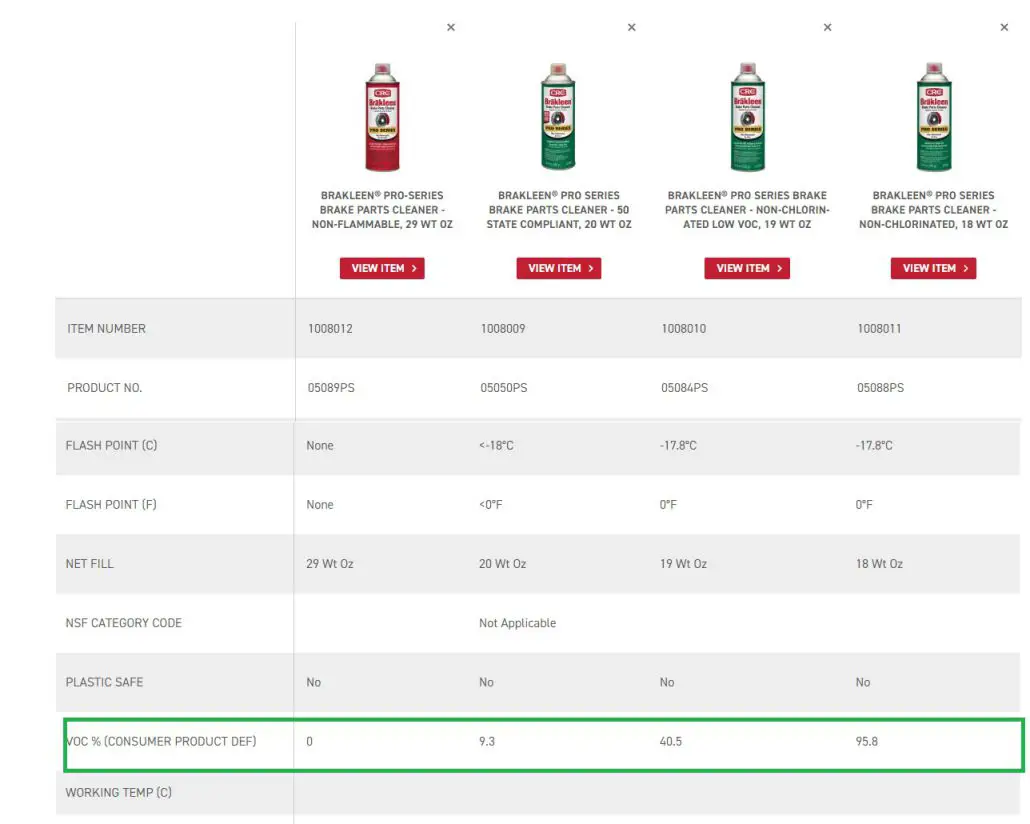Select the ITEM NUMBER row label
The image size is (1030, 824).
[106, 329]
